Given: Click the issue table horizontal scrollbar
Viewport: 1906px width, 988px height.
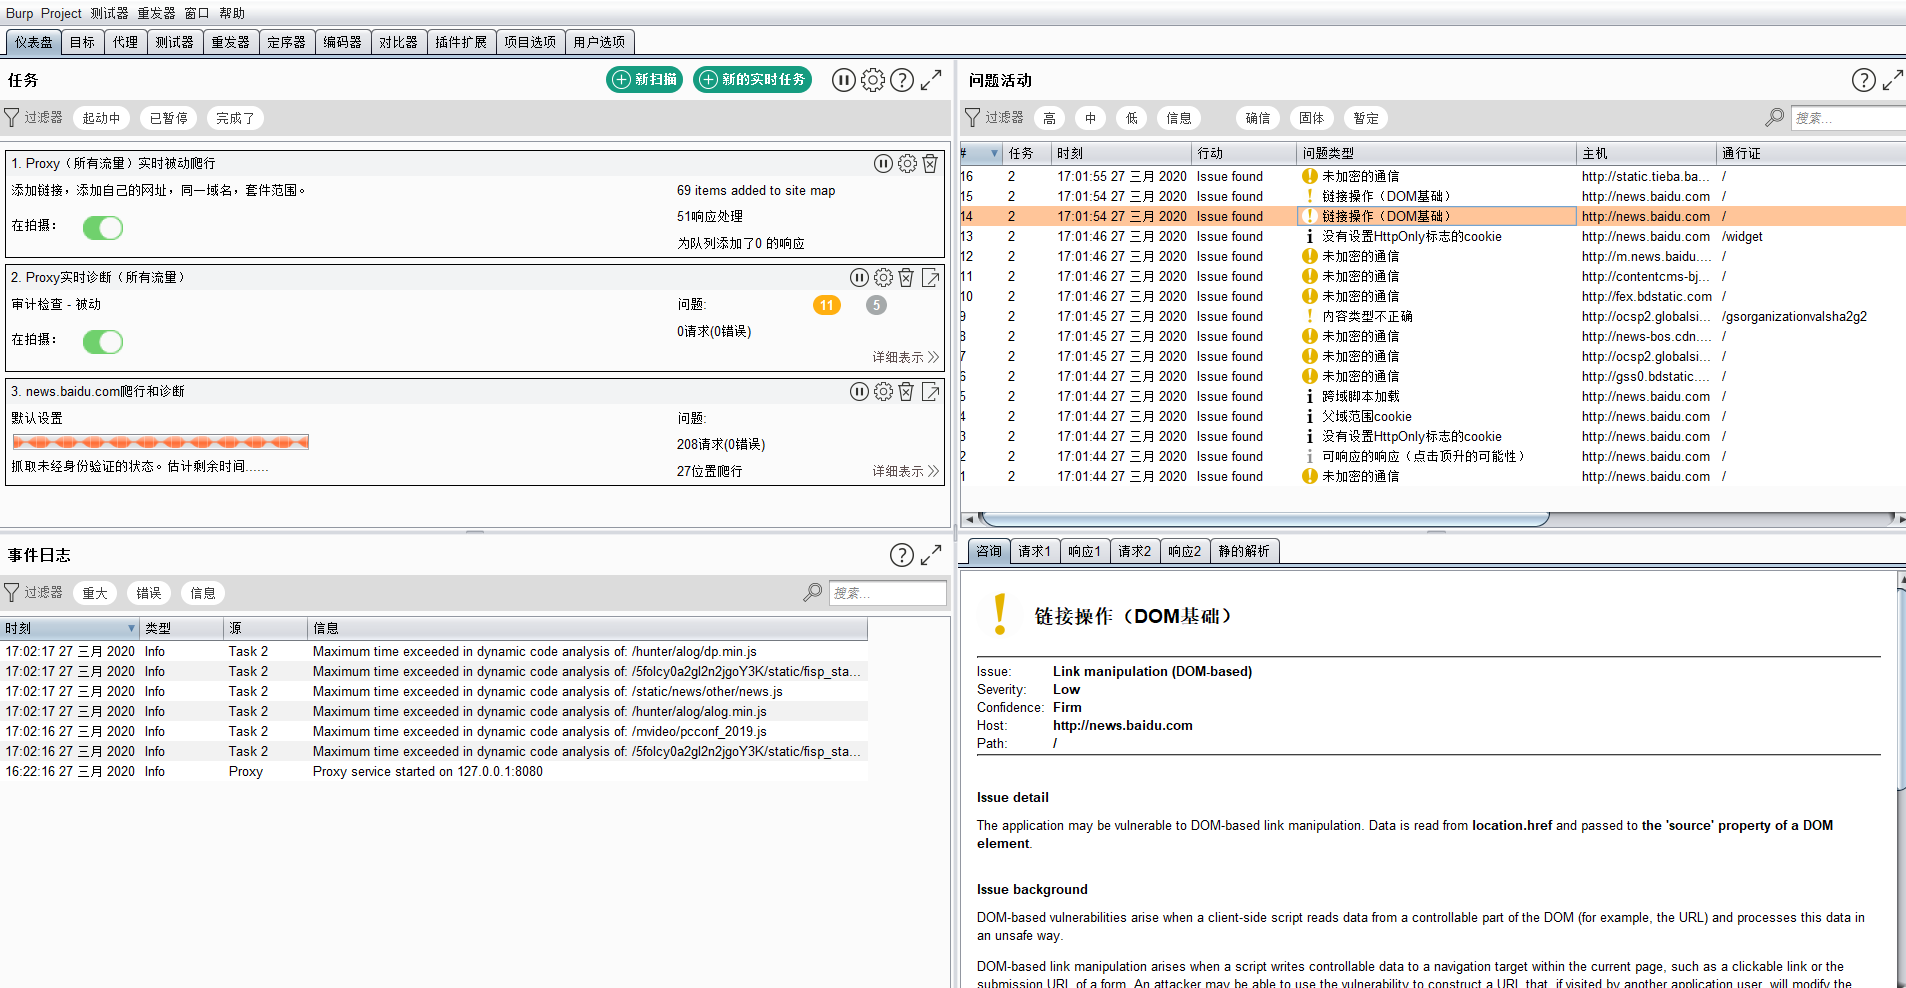Looking at the screenshot, I should (x=1264, y=519).
